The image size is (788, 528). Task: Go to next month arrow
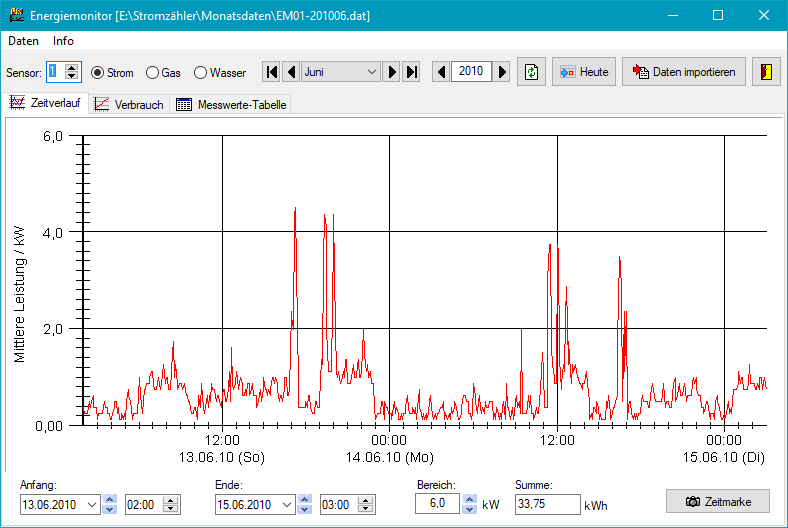pos(392,72)
